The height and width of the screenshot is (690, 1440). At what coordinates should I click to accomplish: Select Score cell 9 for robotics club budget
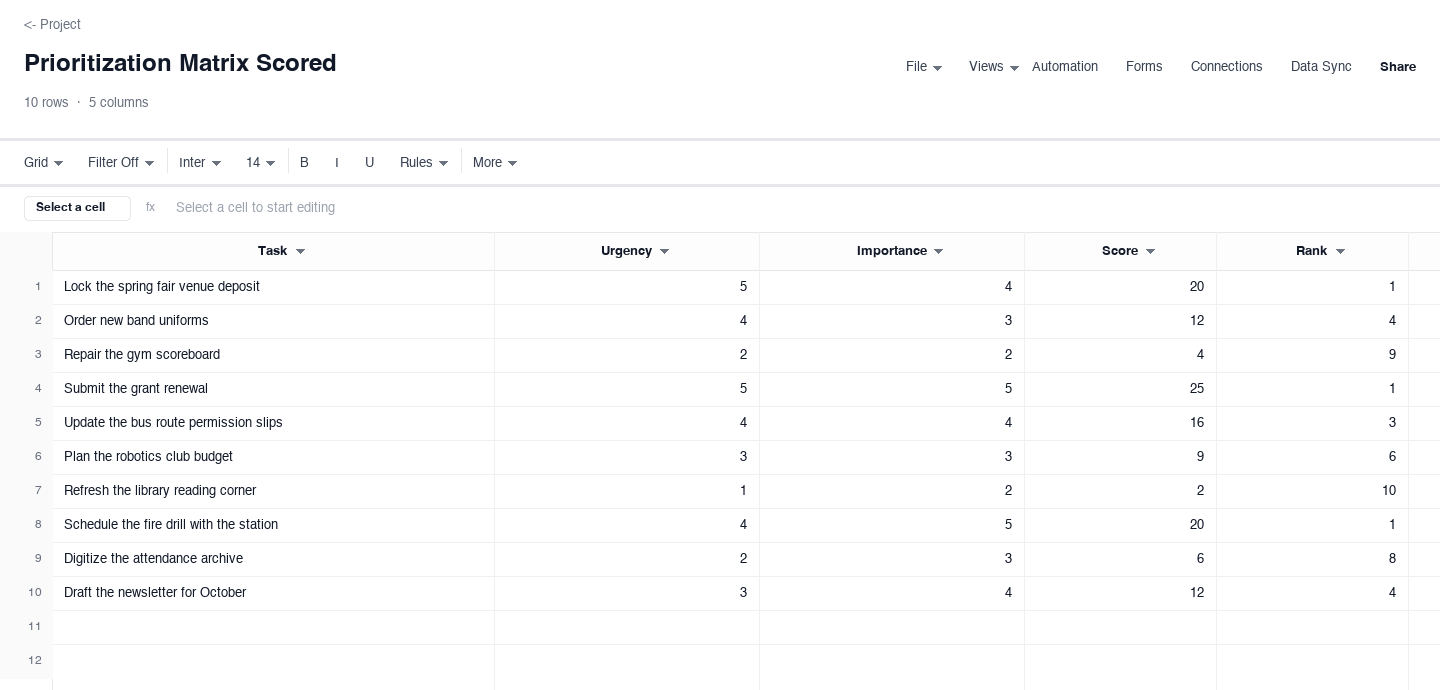tap(1120, 457)
